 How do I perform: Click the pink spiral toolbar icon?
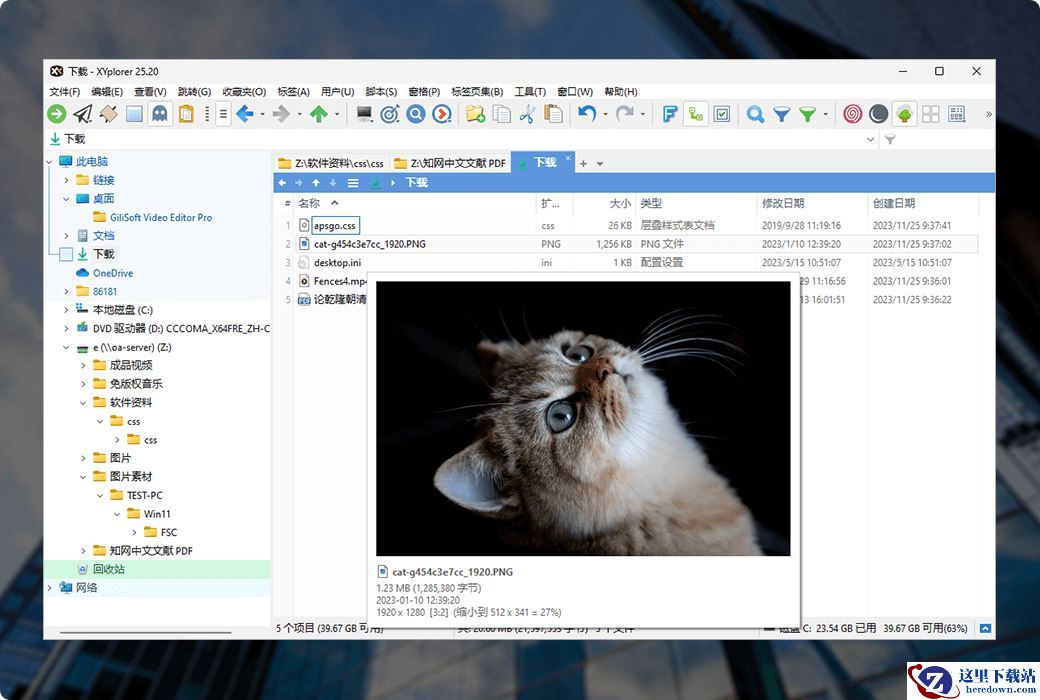coord(852,114)
